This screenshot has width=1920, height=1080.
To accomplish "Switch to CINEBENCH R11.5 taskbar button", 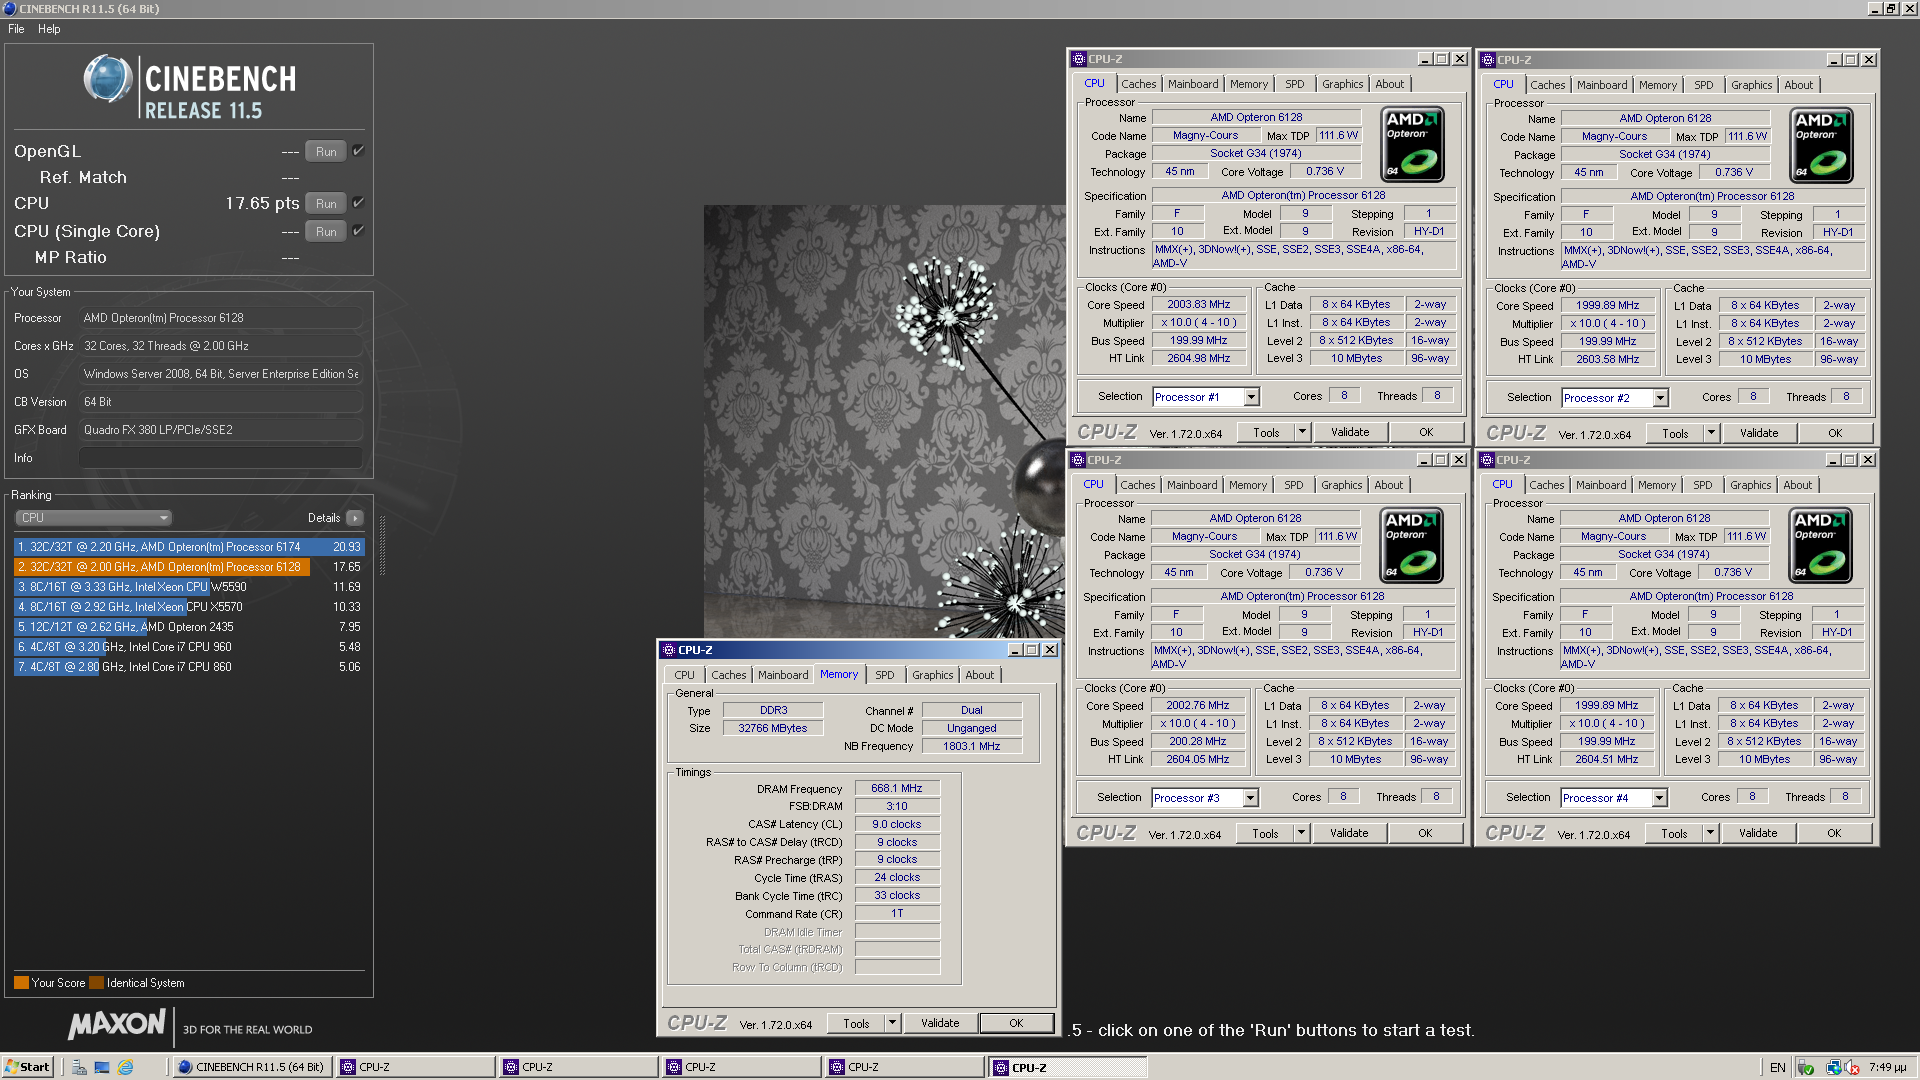I will 253,1067.
